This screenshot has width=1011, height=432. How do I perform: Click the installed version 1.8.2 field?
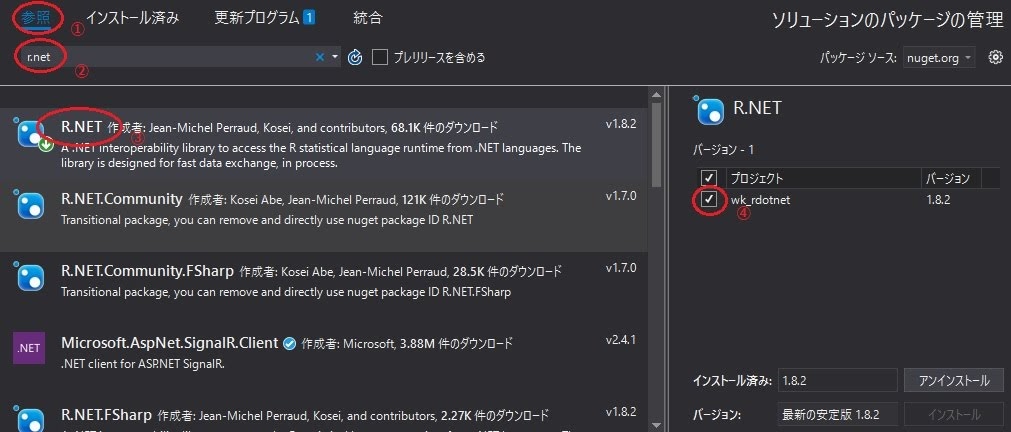[837, 380]
